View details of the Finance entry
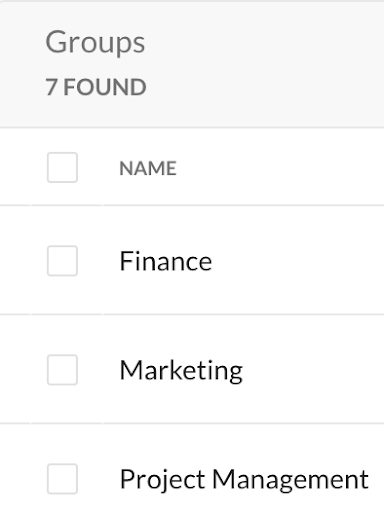Image resolution: width=384 pixels, height=512 pixels. [x=166, y=261]
